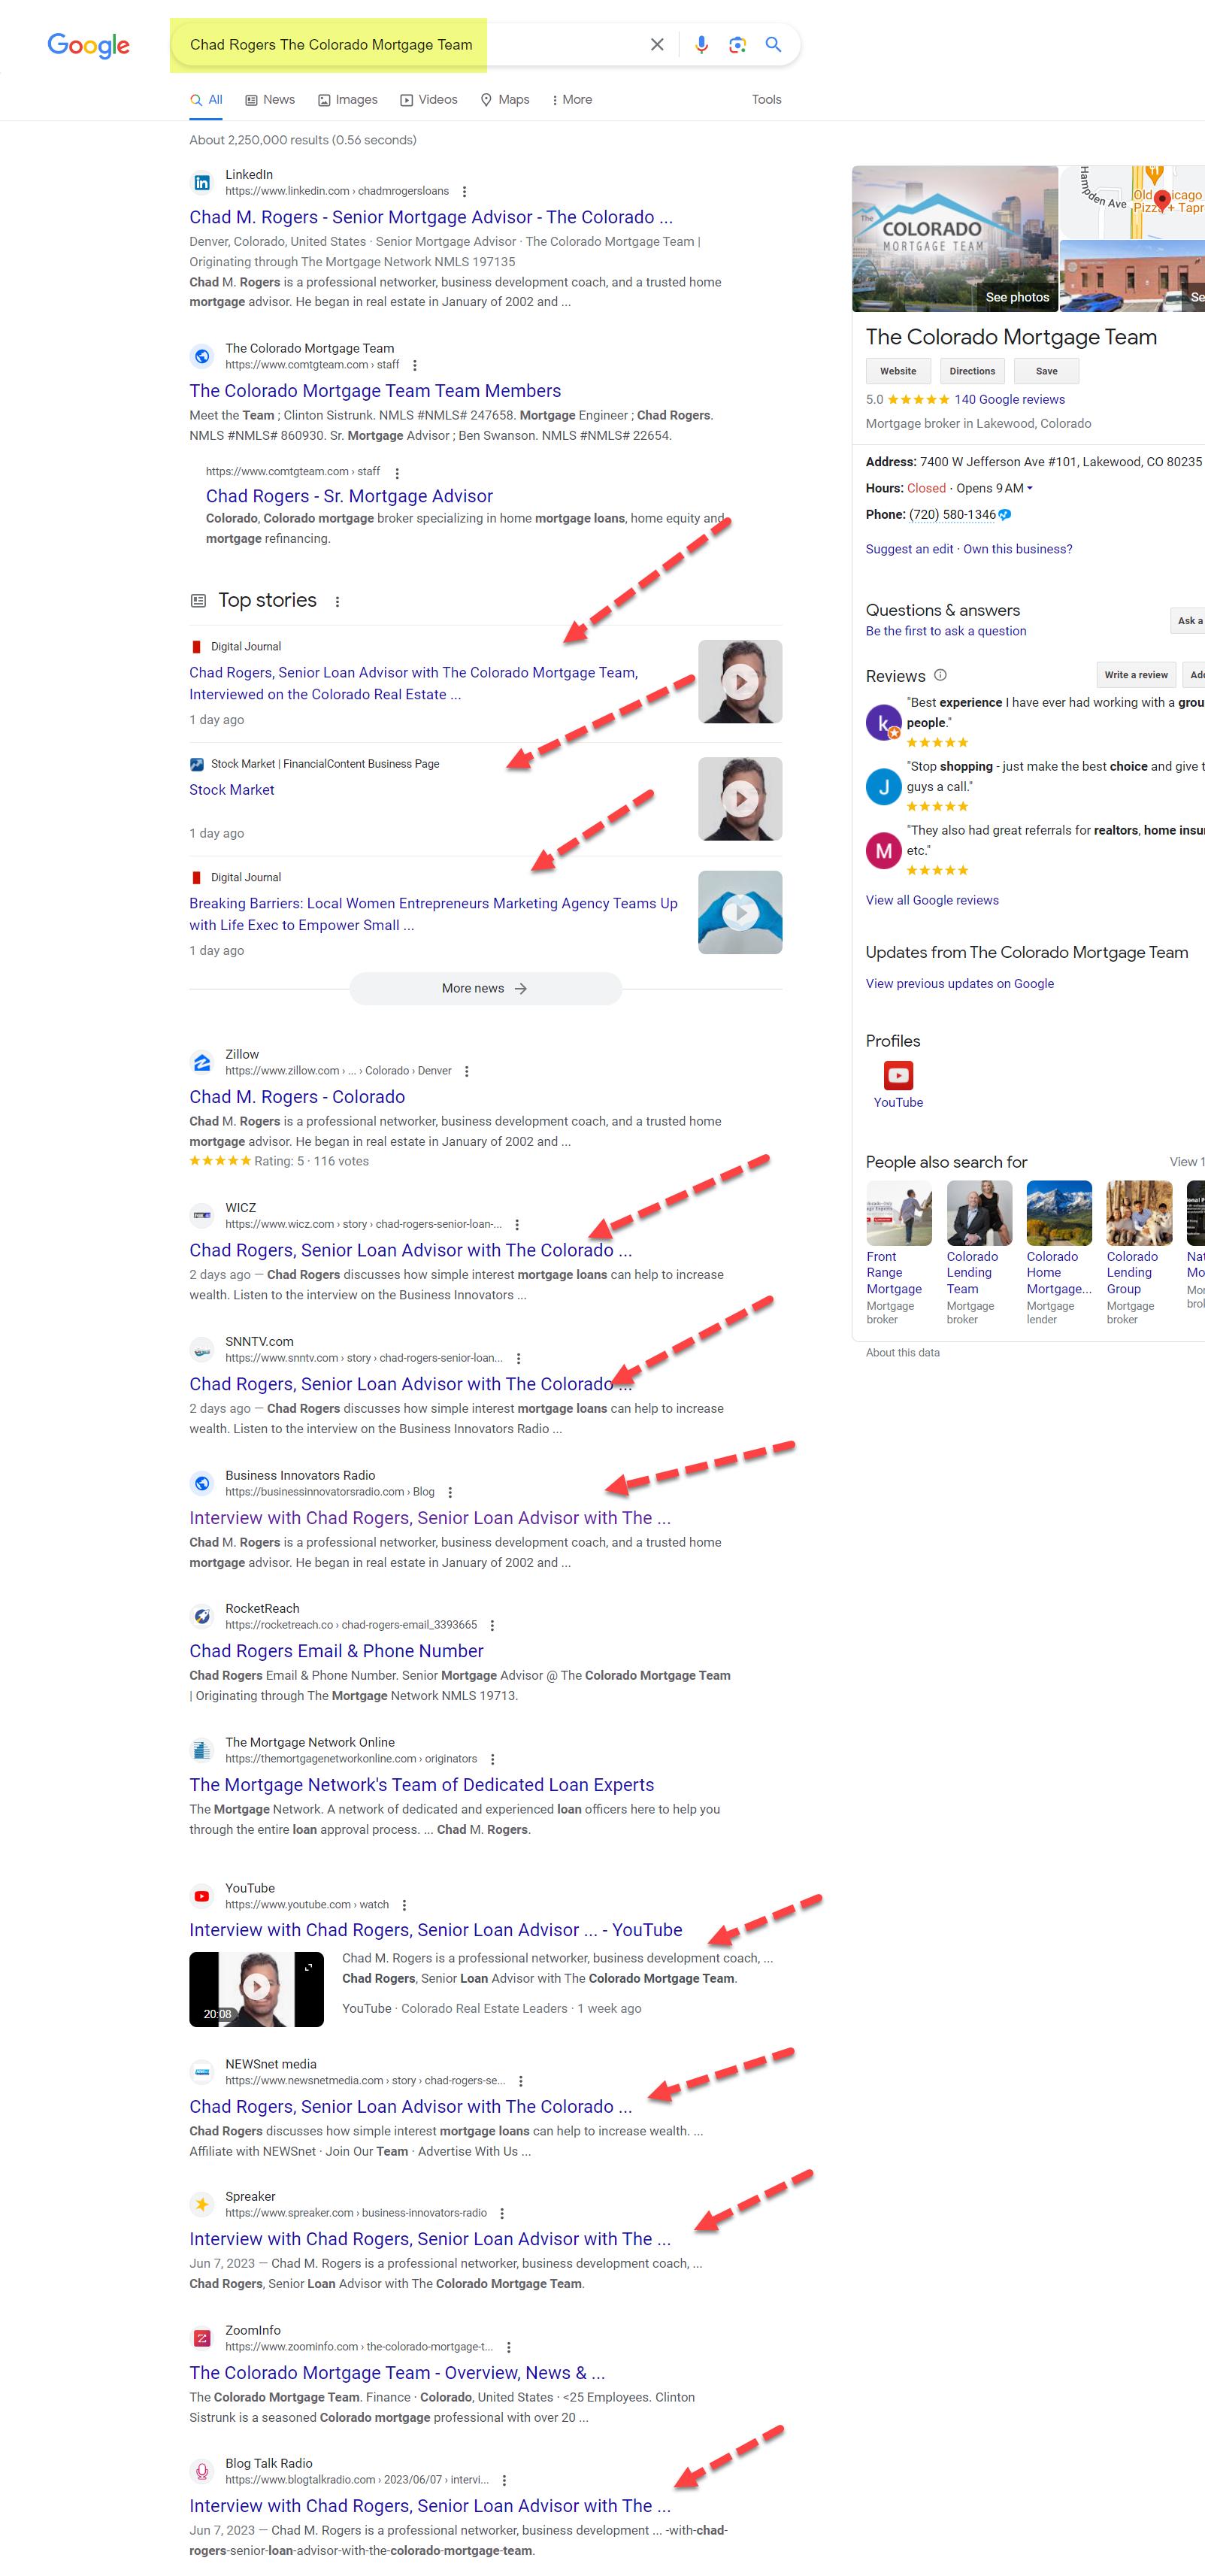
Task: Open options menu for the RocketReach result
Action: click(x=492, y=1625)
